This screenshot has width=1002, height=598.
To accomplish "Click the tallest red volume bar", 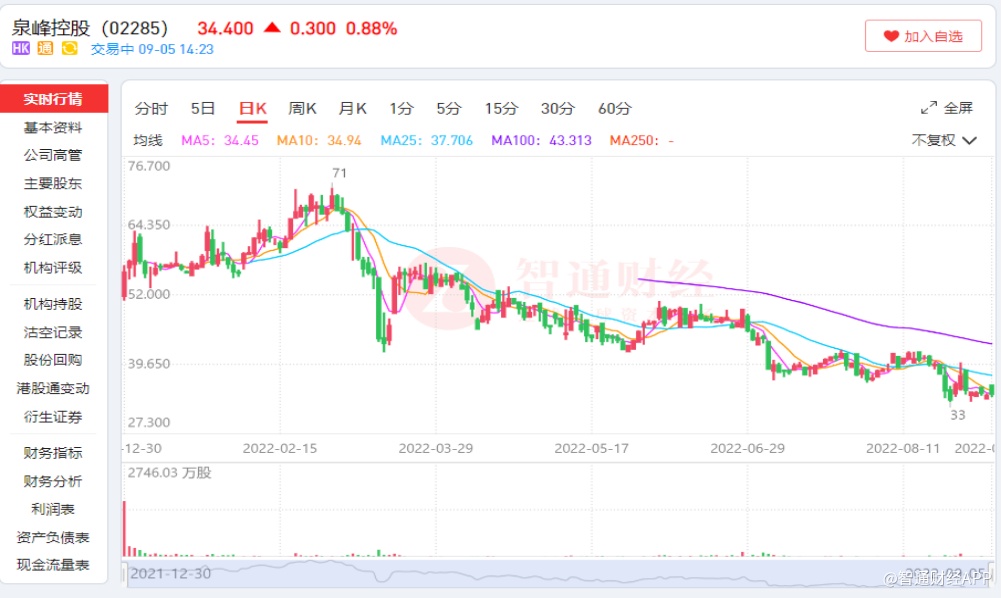I will (125, 528).
